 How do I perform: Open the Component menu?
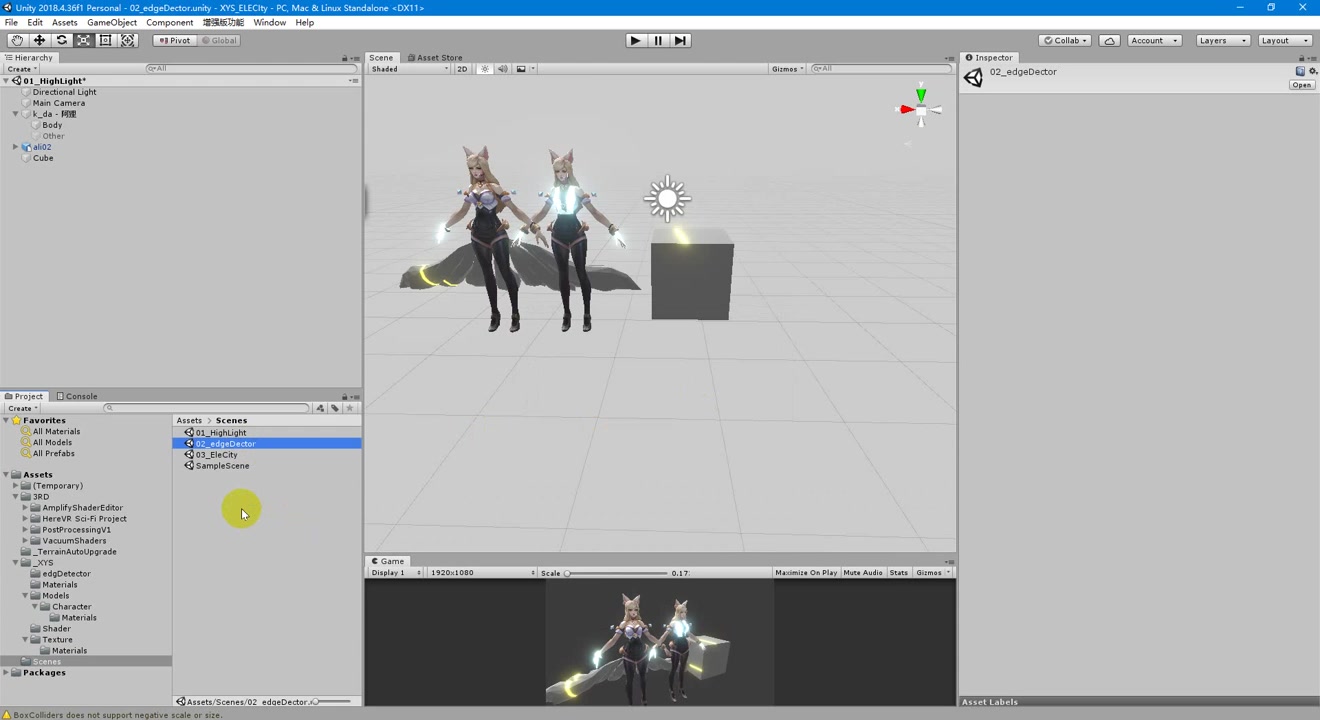(170, 22)
